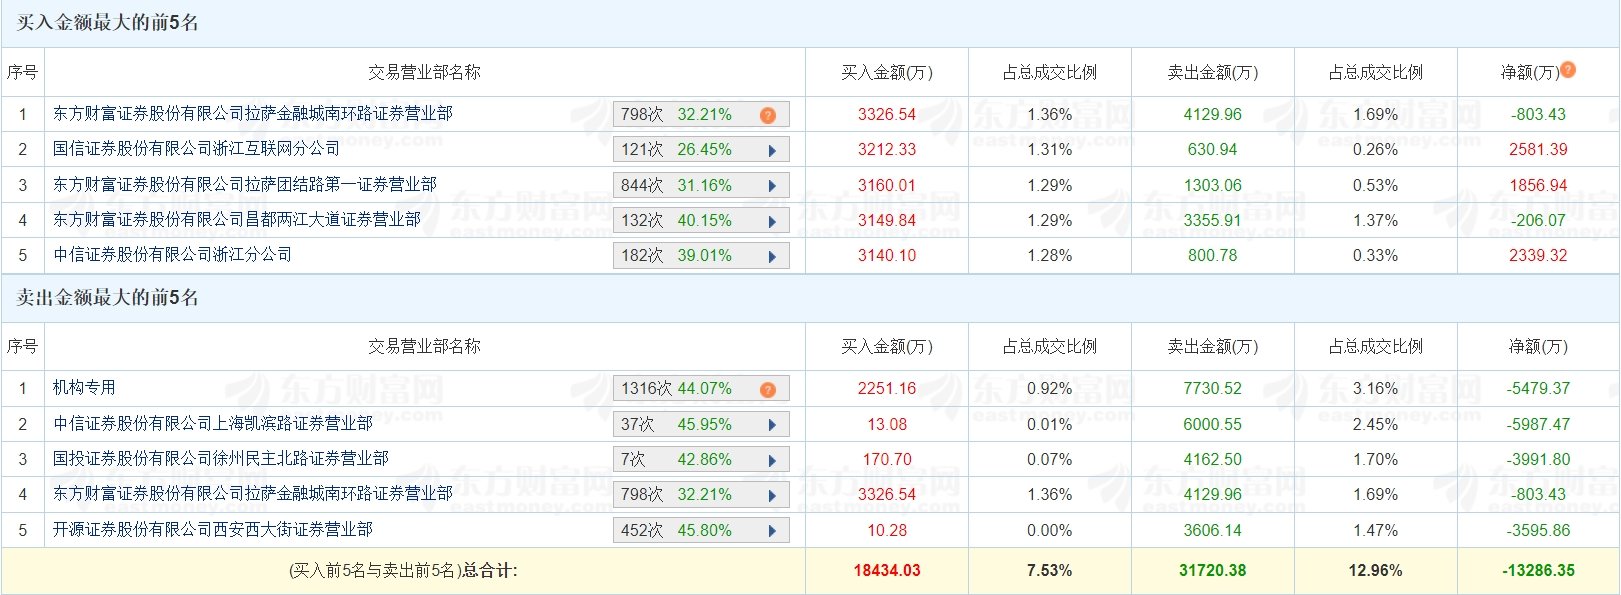The width and height of the screenshot is (1621, 595).
Task: Click the sell amount 3355.91
Action: (1213, 220)
